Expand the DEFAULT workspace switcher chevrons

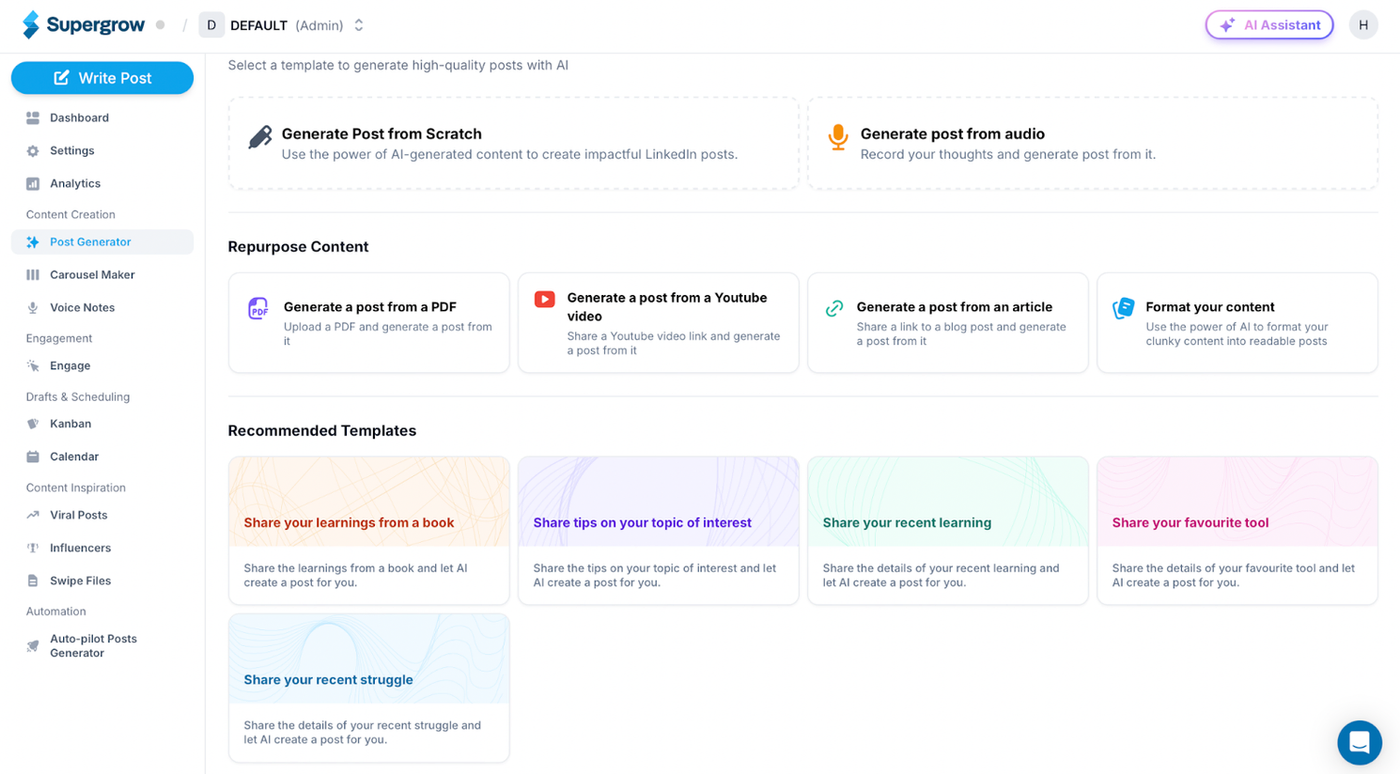(x=359, y=25)
